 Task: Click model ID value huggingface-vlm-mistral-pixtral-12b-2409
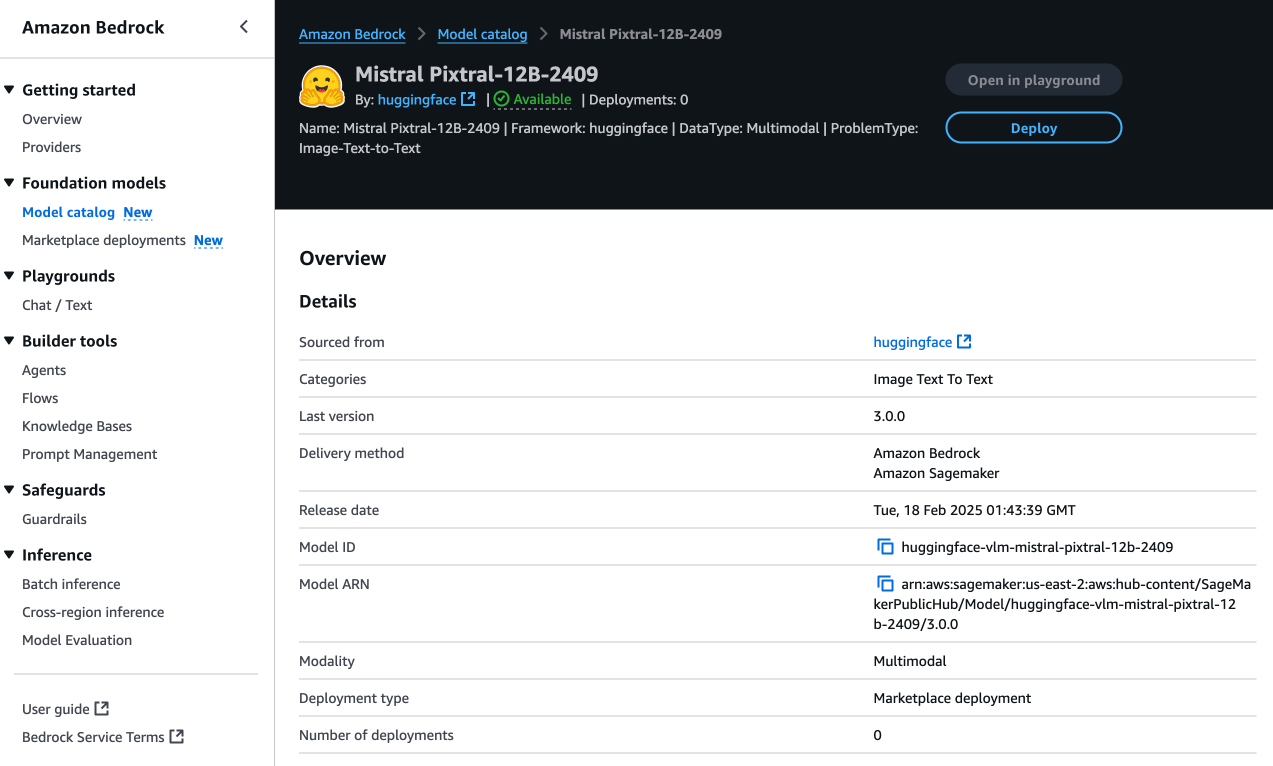click(x=1037, y=547)
